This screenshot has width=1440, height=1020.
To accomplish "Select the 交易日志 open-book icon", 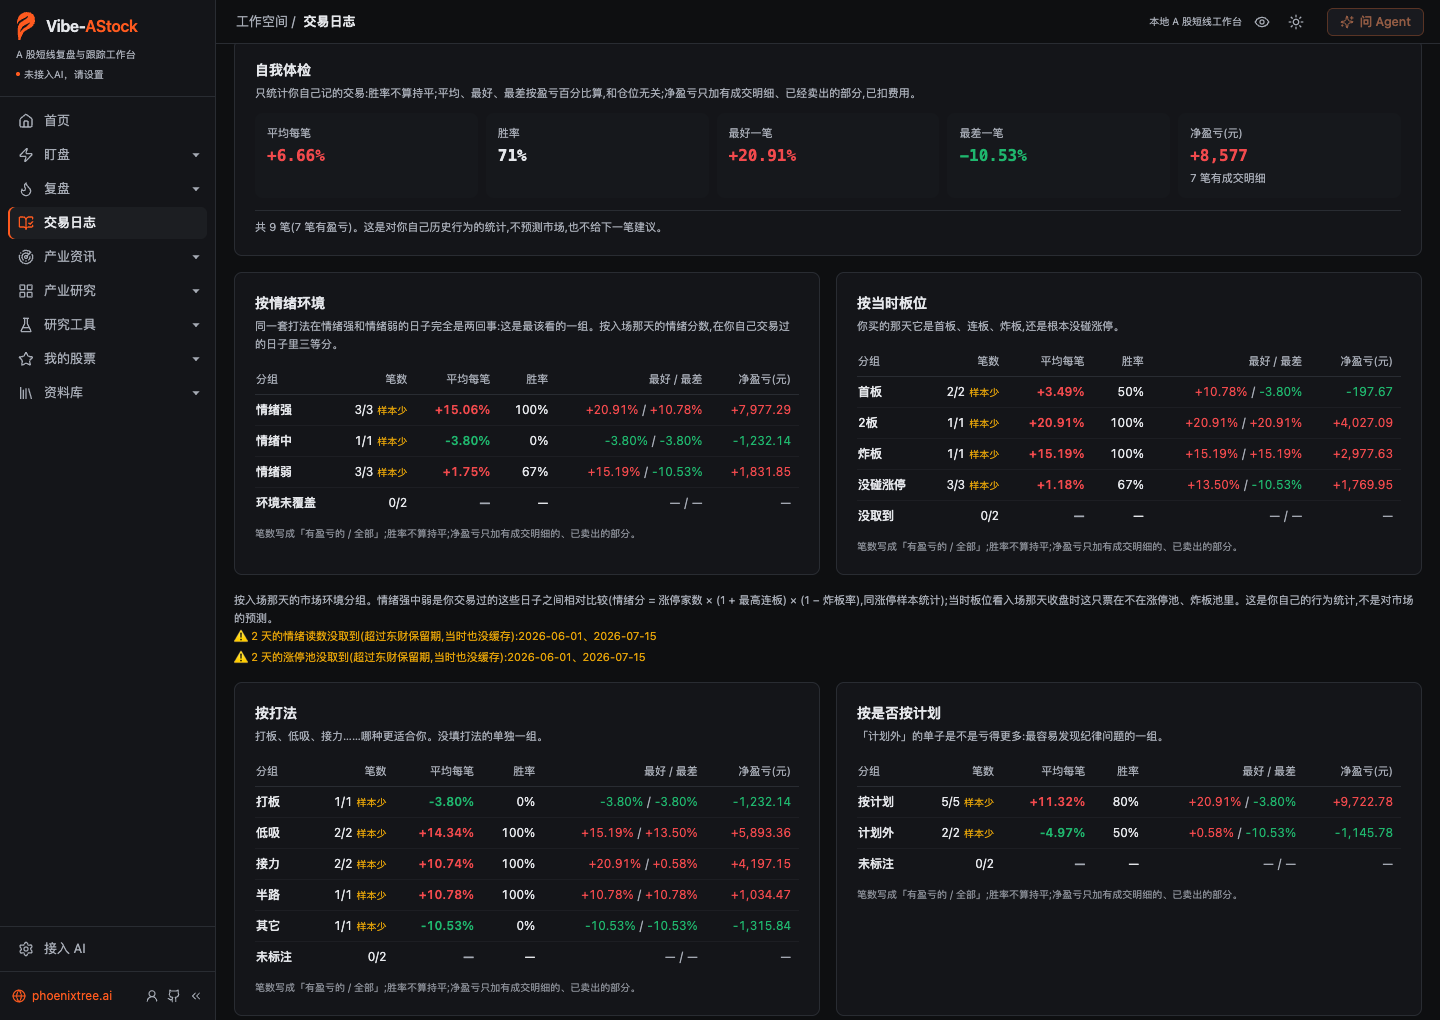I will [26, 223].
